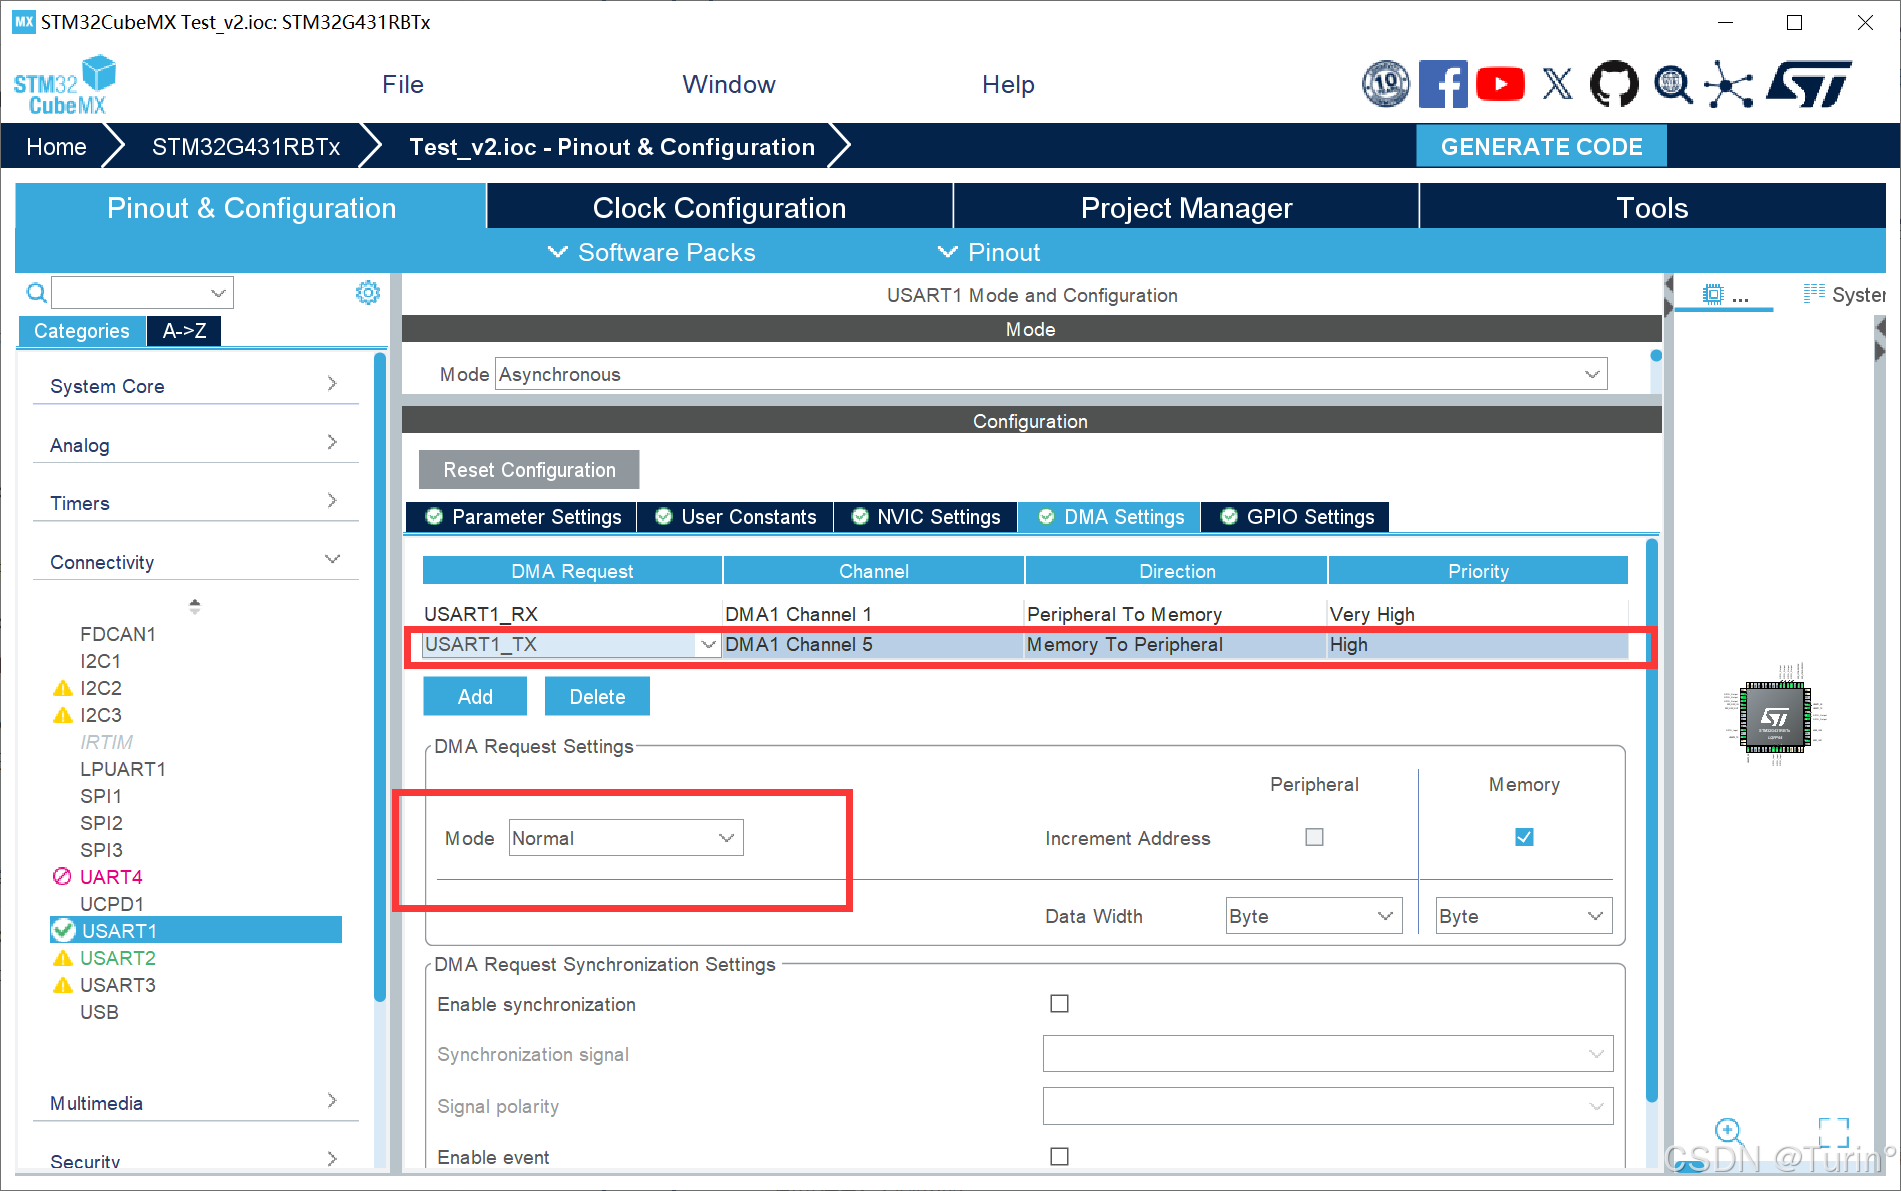
Task: Click the UART4 disabled icon
Action: [62, 876]
